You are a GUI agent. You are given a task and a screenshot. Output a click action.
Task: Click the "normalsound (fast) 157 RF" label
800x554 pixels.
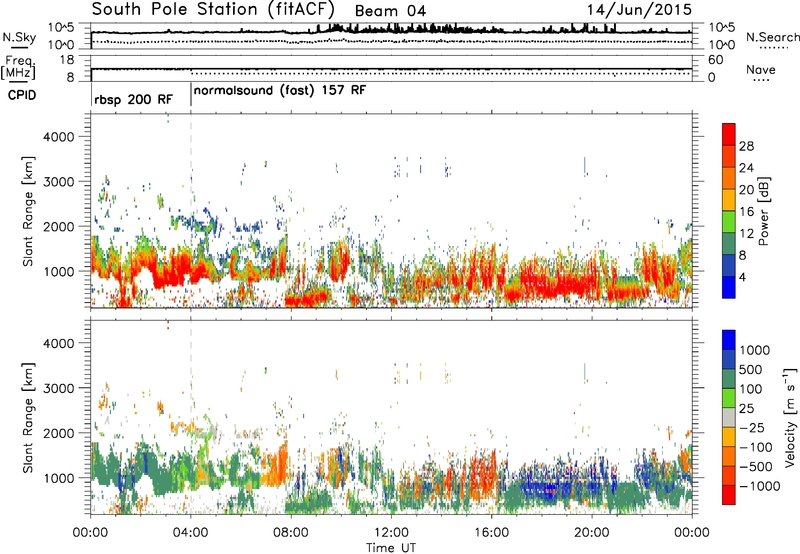pos(280,91)
